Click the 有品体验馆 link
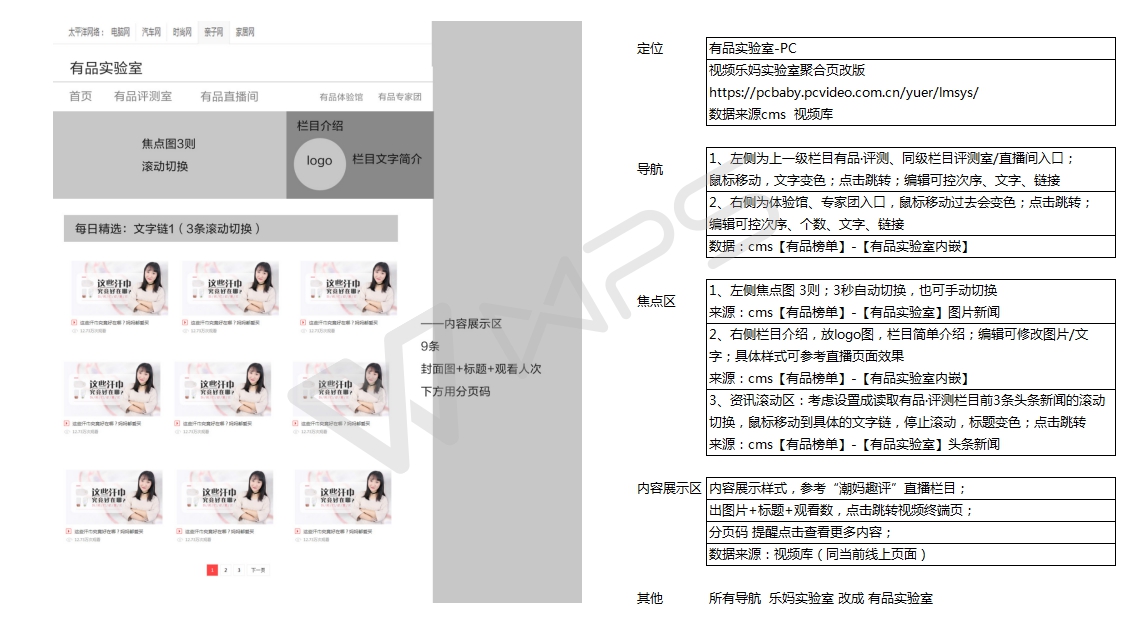This screenshot has width=1133, height=627. point(341,98)
